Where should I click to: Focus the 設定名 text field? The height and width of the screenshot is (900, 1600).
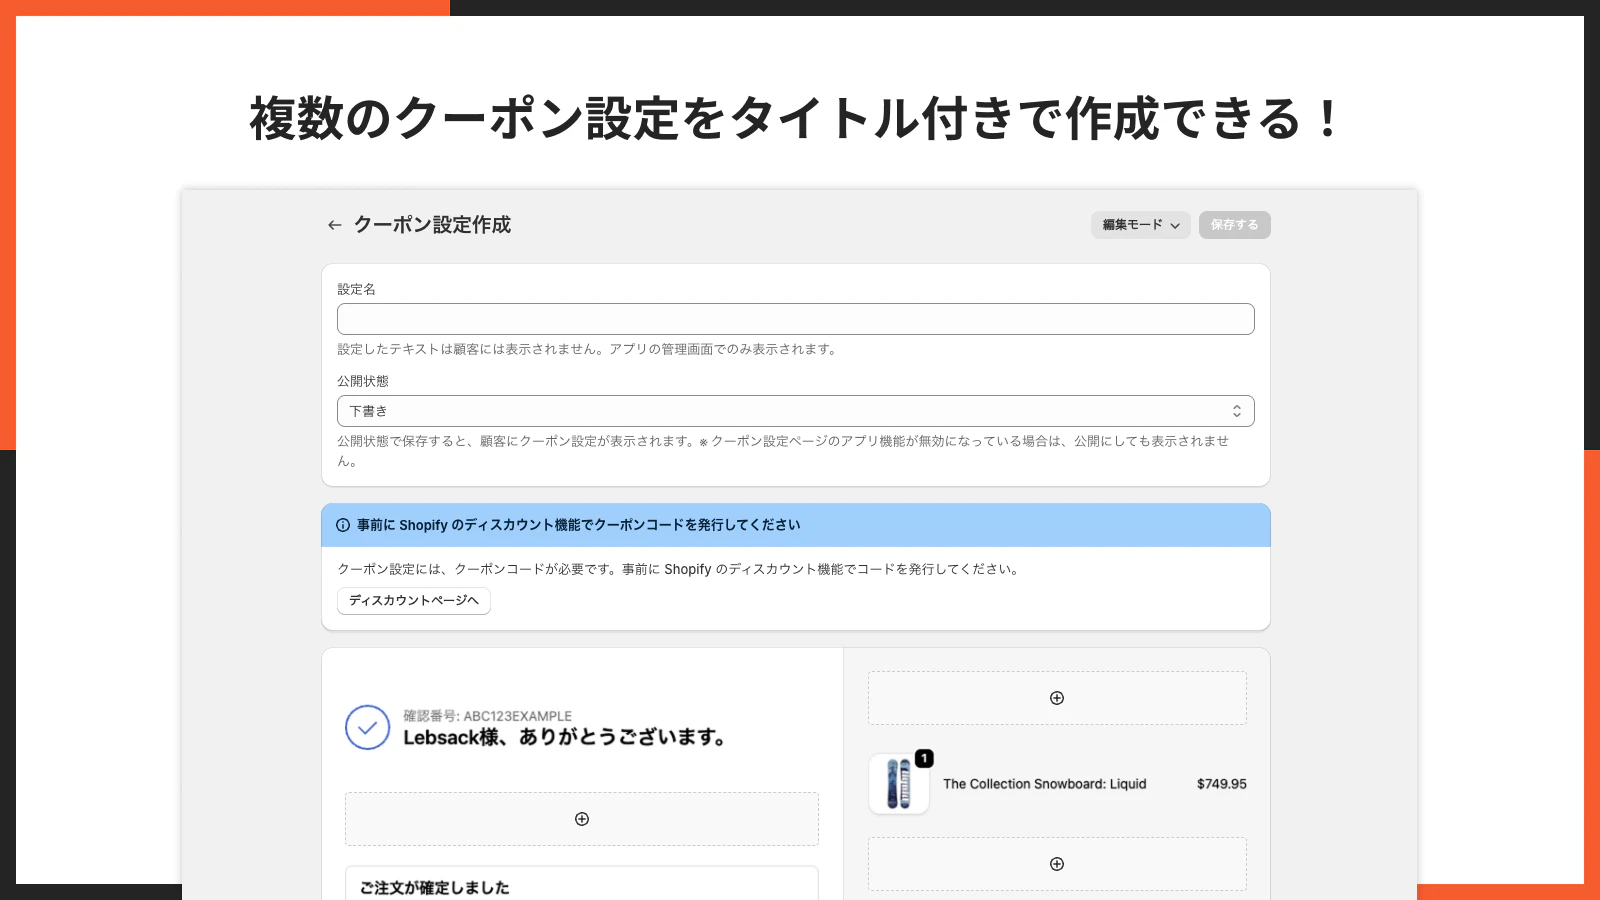click(x=795, y=319)
